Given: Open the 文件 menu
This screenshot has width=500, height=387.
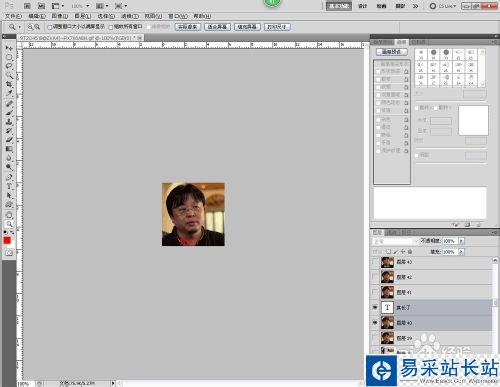Looking at the screenshot, I should click(13, 16).
